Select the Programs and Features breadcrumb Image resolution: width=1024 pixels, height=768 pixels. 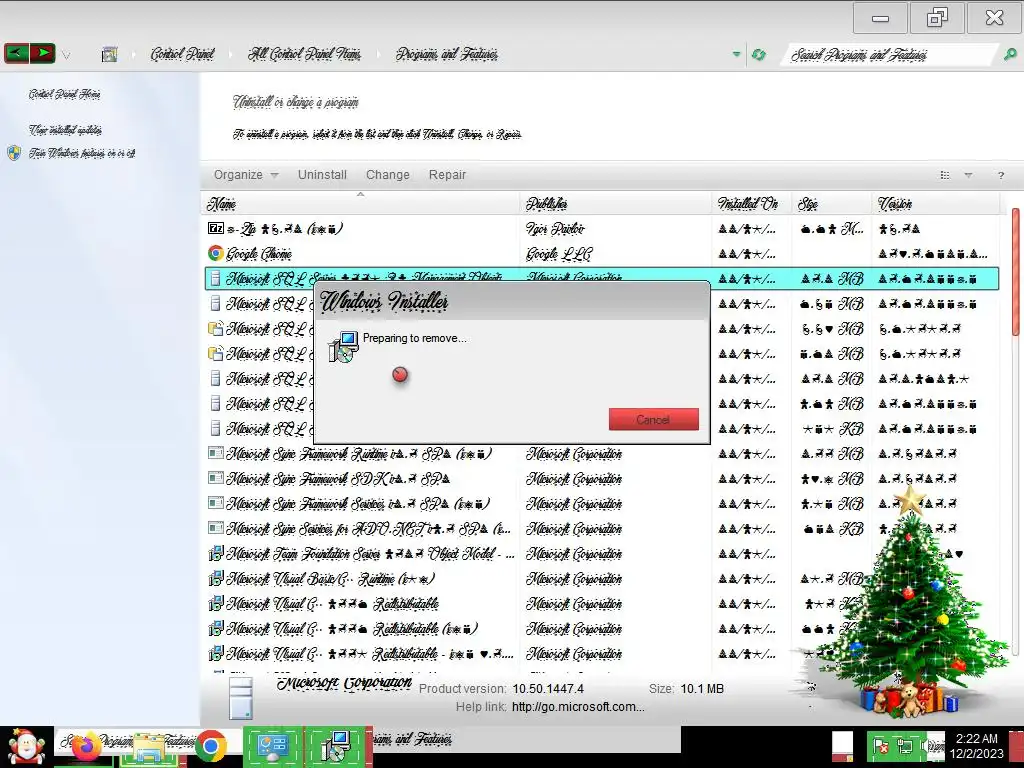point(447,54)
